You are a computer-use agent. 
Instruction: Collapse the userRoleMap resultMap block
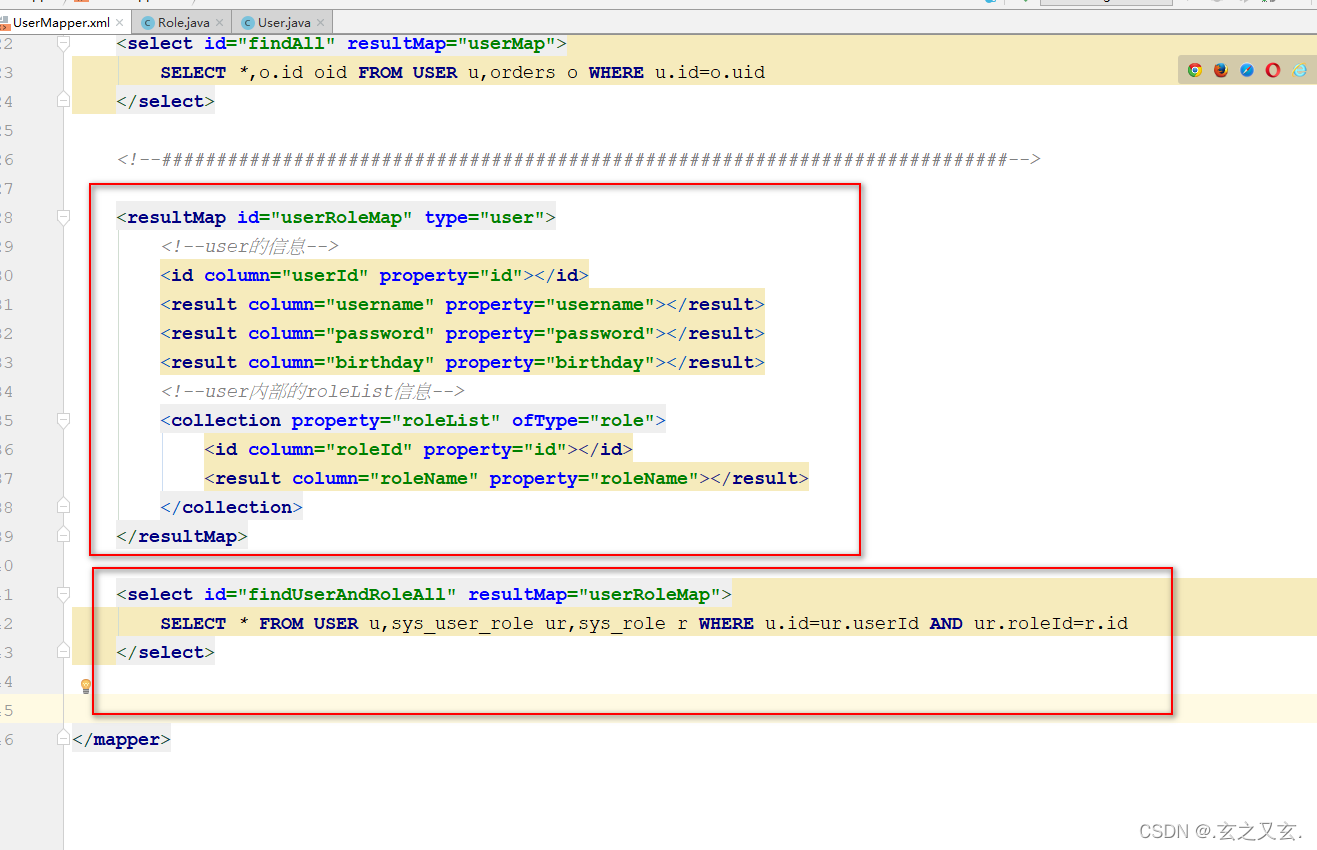[x=64, y=217]
